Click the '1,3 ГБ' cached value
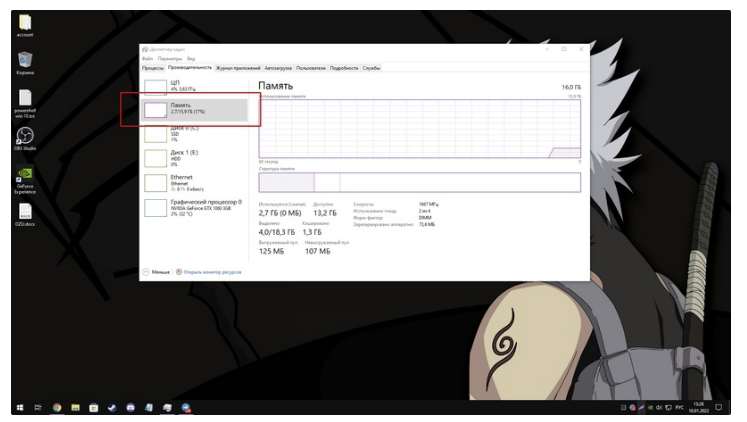 (312, 232)
